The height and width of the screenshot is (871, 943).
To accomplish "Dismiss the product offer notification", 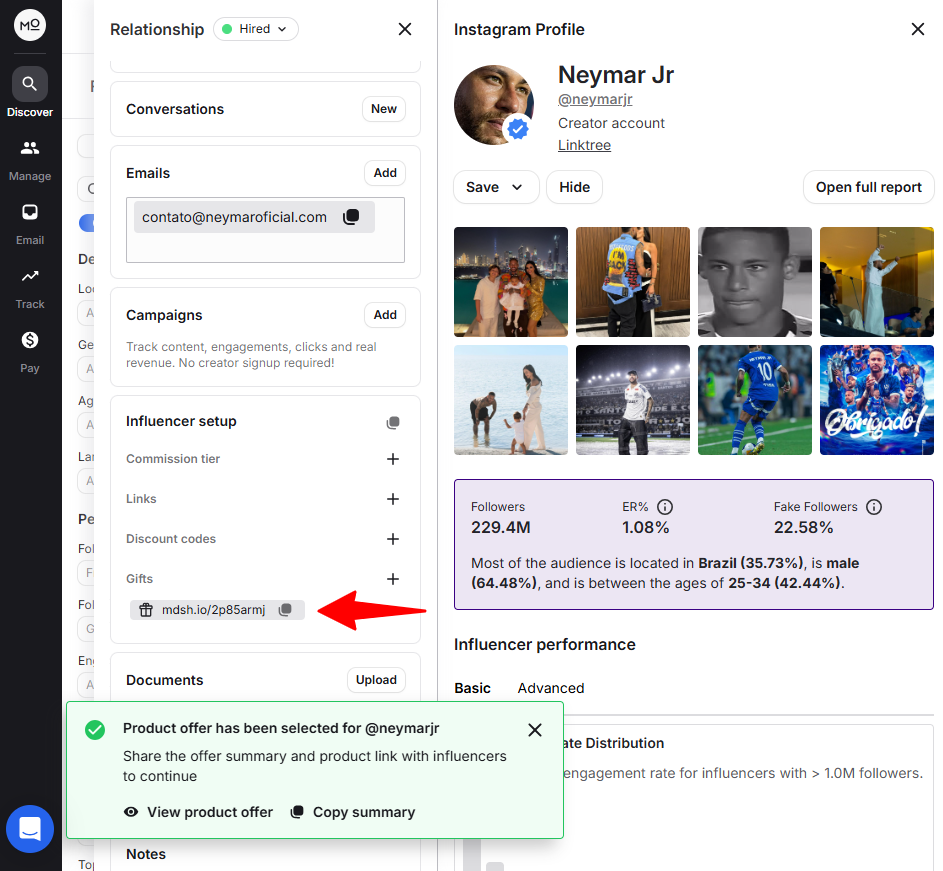I will pyautogui.click(x=535, y=730).
